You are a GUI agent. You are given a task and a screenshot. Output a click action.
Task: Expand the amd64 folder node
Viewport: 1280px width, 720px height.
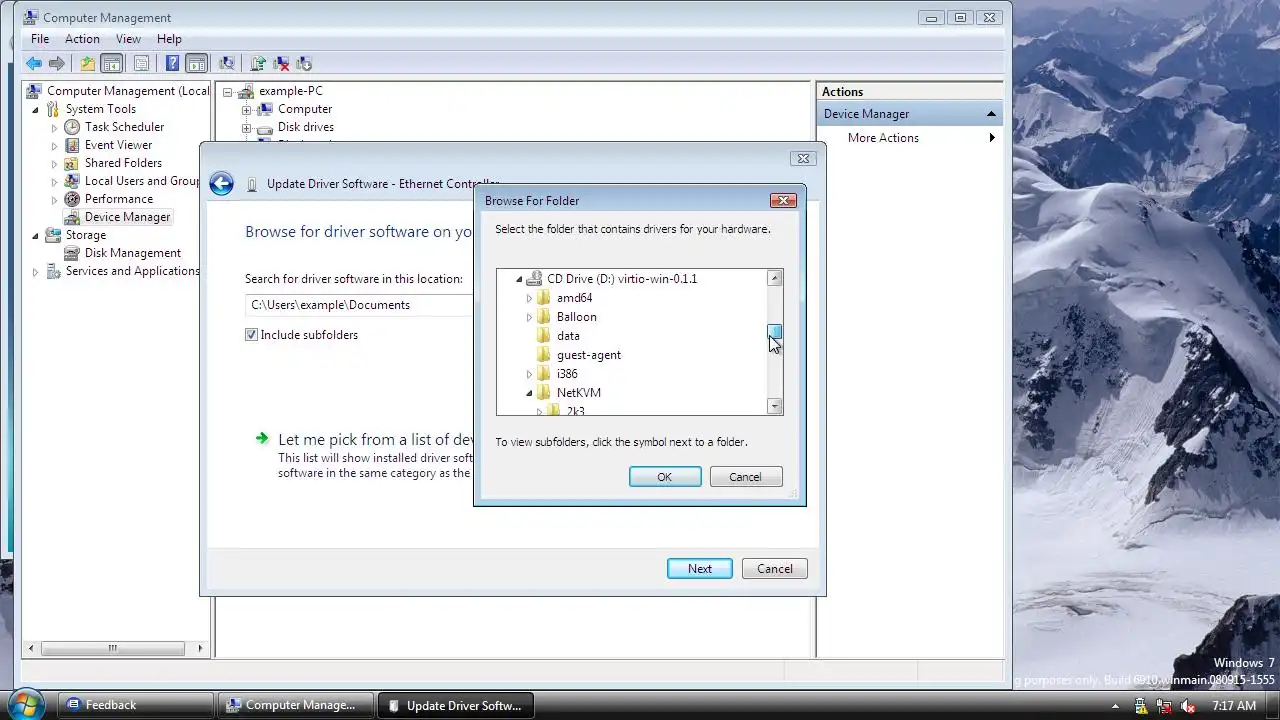point(529,298)
